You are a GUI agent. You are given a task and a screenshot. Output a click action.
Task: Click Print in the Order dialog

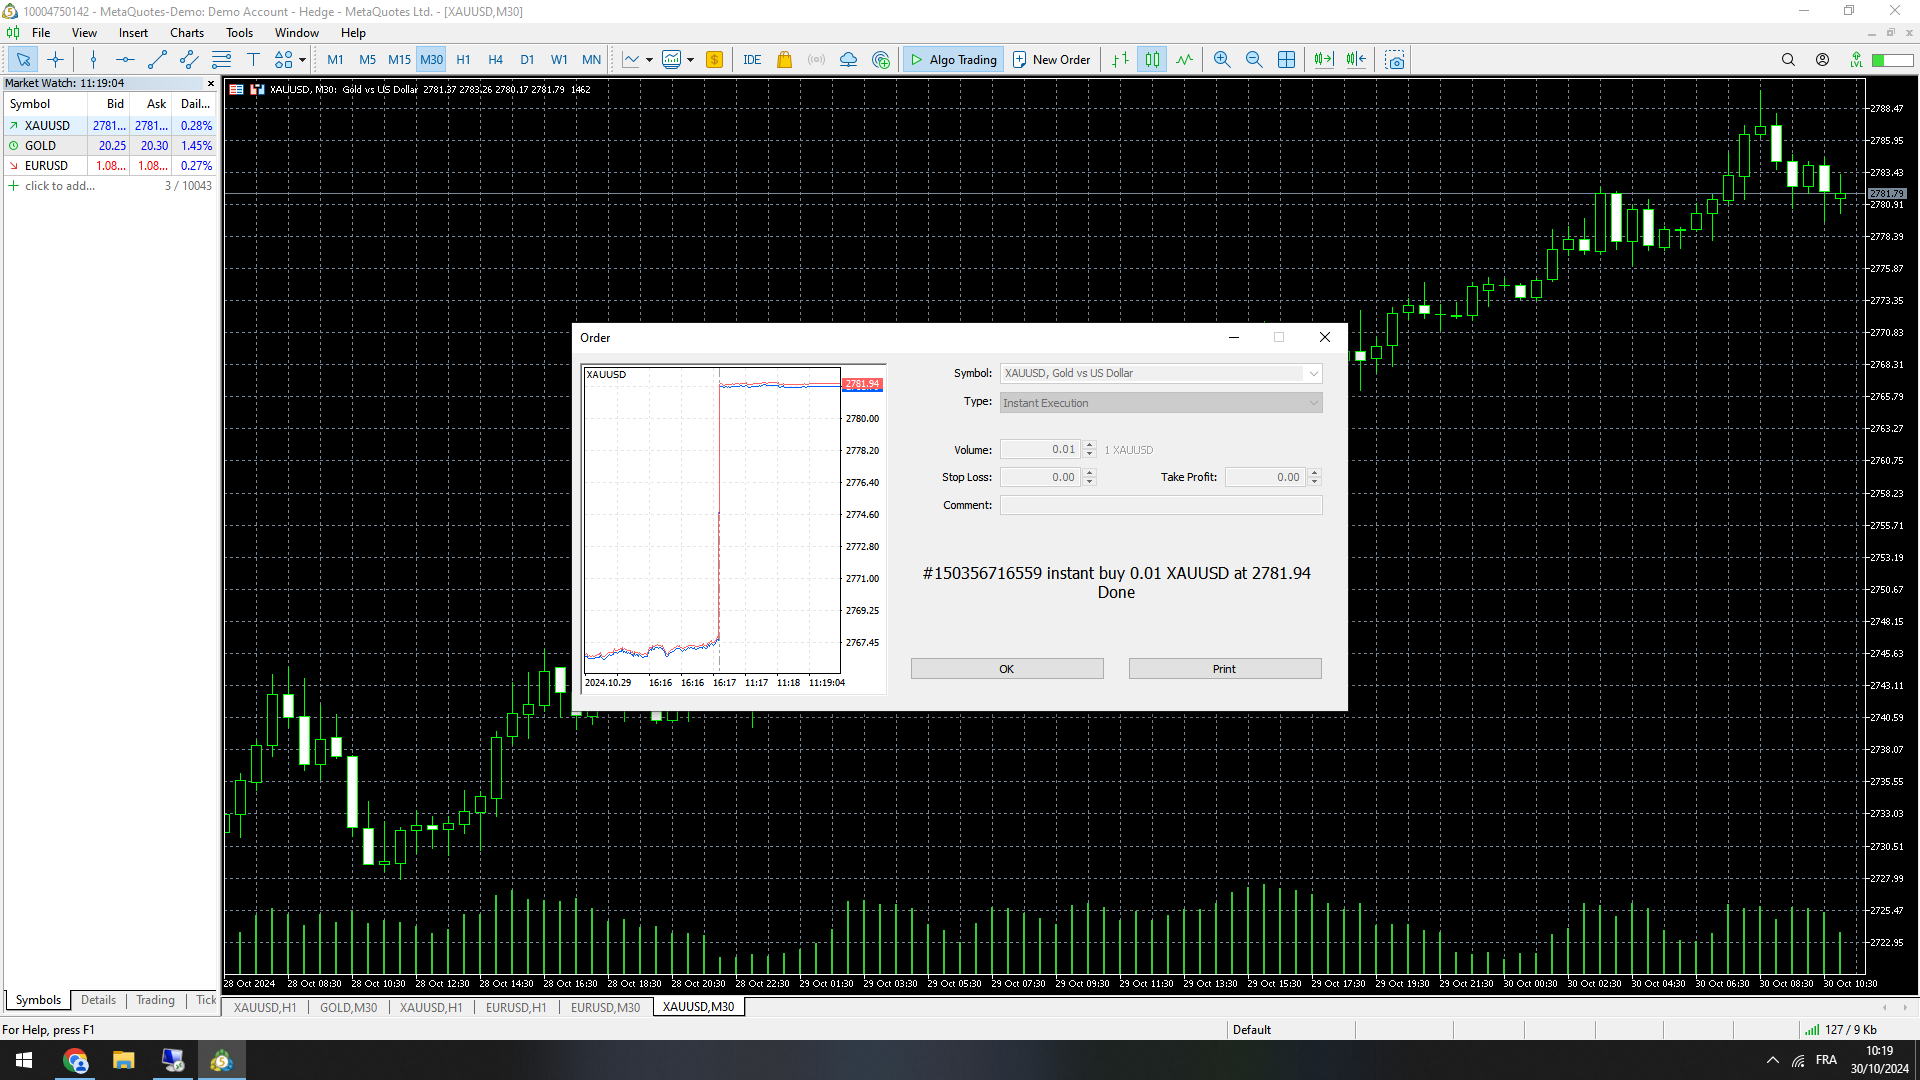(x=1224, y=669)
